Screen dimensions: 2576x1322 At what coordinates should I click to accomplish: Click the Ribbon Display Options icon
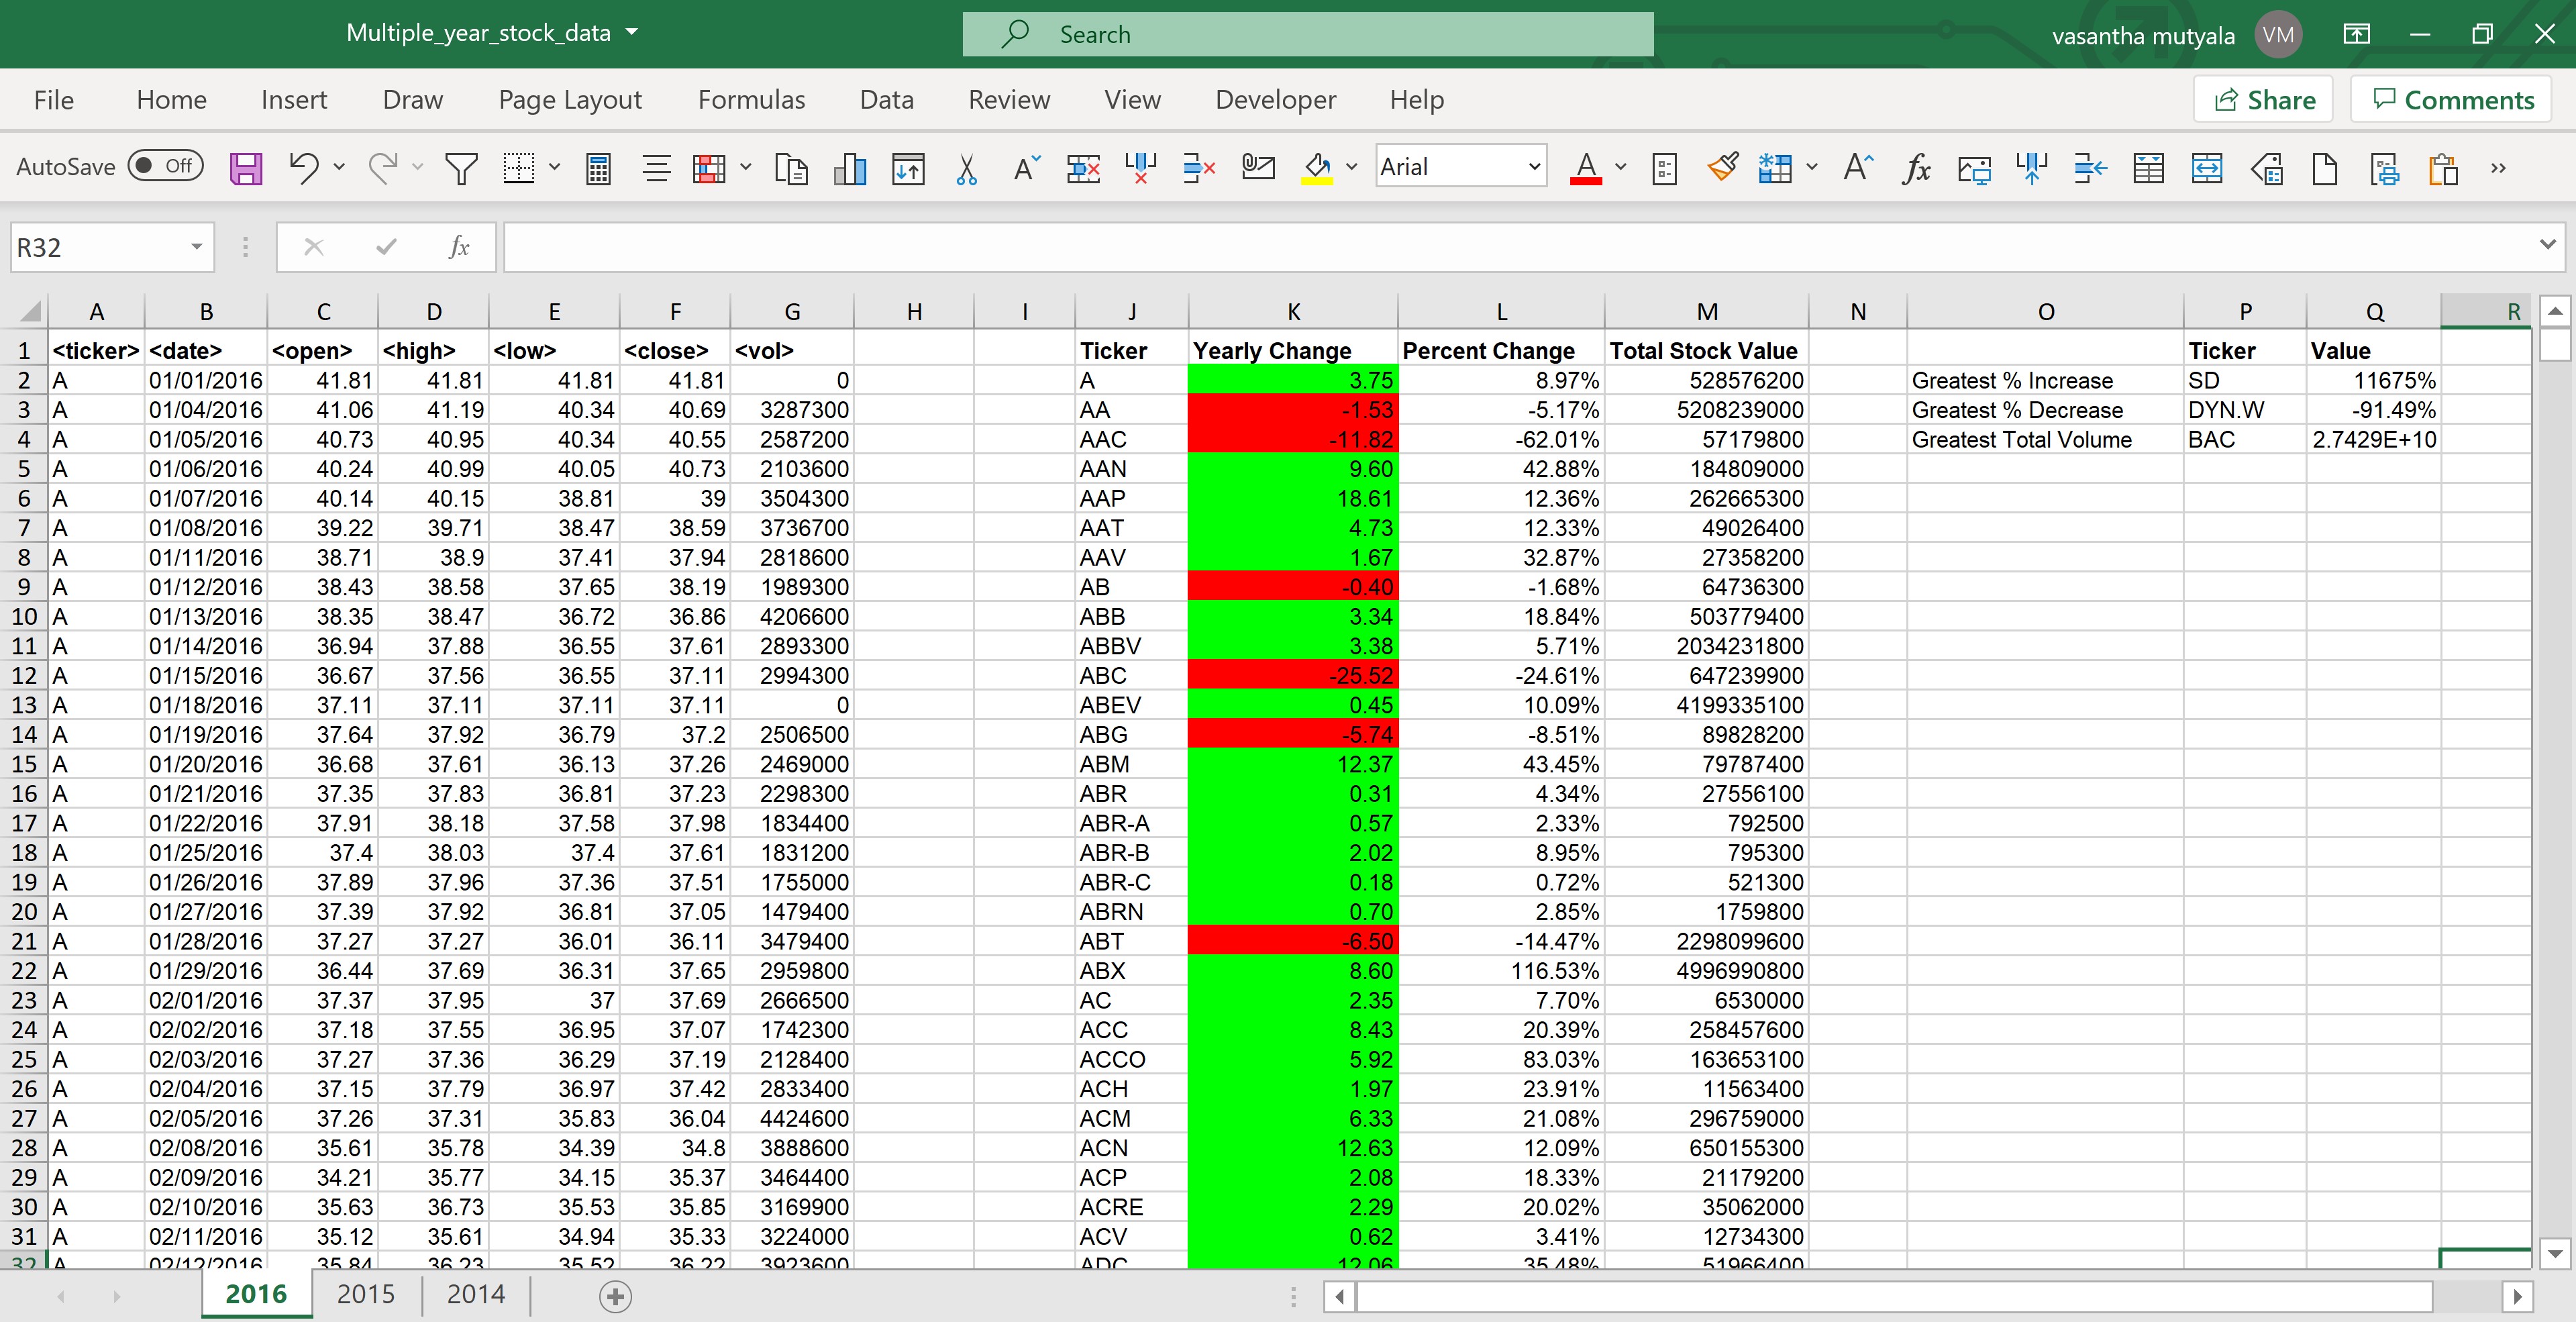2356,34
